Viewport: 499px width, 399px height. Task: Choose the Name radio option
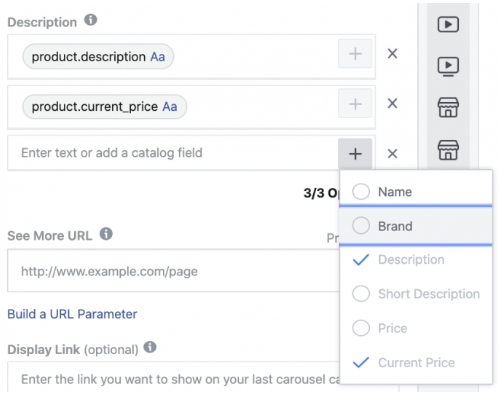(x=361, y=192)
